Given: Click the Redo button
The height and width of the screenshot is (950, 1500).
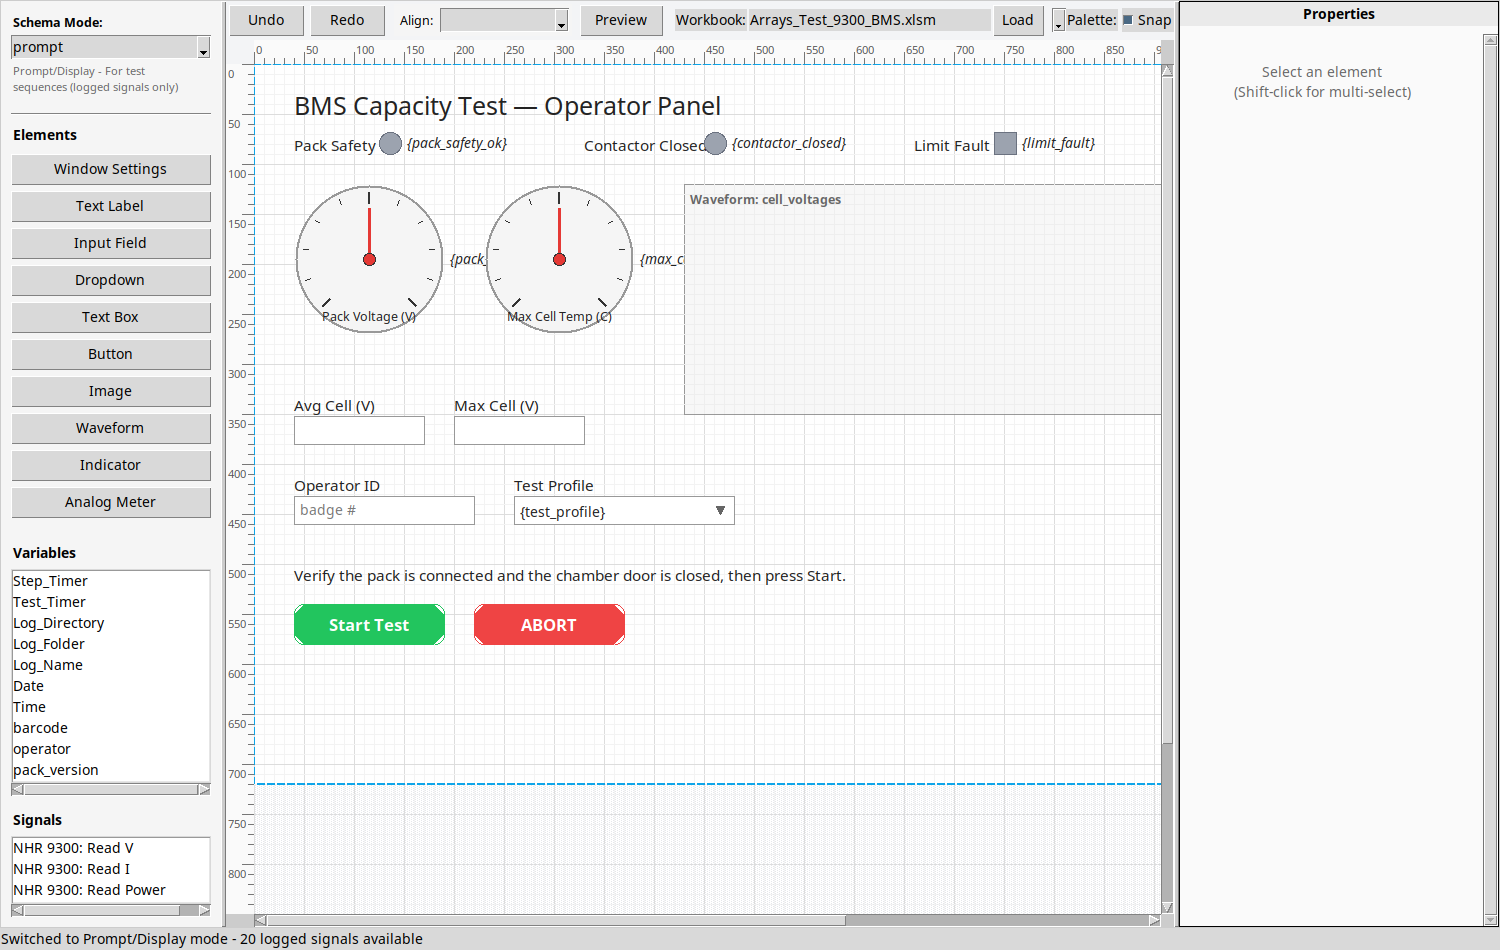Looking at the screenshot, I should click(347, 20).
